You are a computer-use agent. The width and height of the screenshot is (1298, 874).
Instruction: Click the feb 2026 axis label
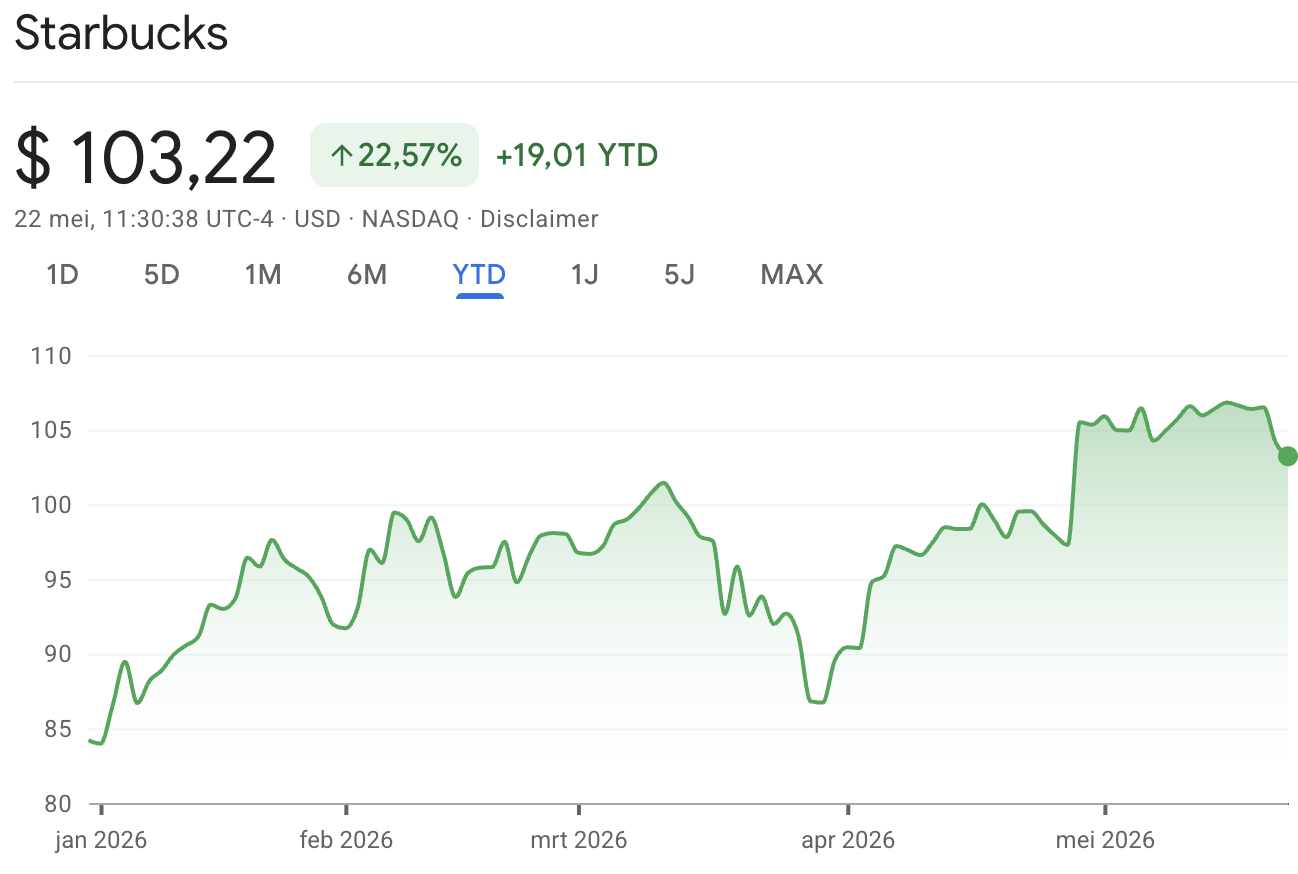pyautogui.click(x=346, y=839)
